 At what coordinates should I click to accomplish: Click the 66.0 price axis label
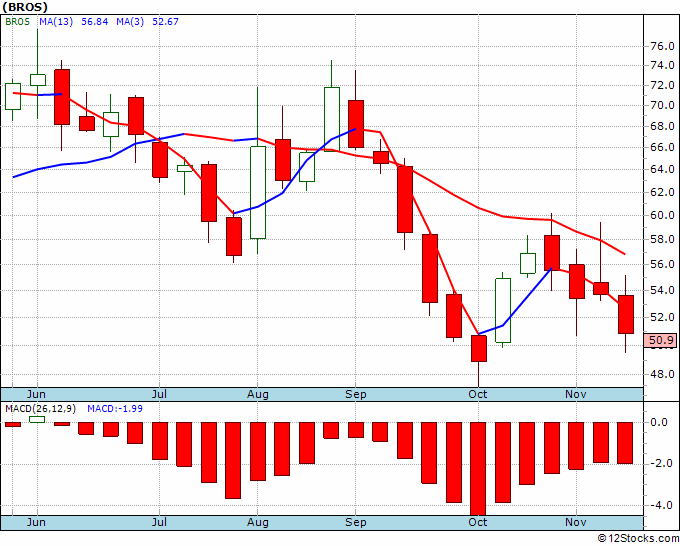[x=662, y=147]
